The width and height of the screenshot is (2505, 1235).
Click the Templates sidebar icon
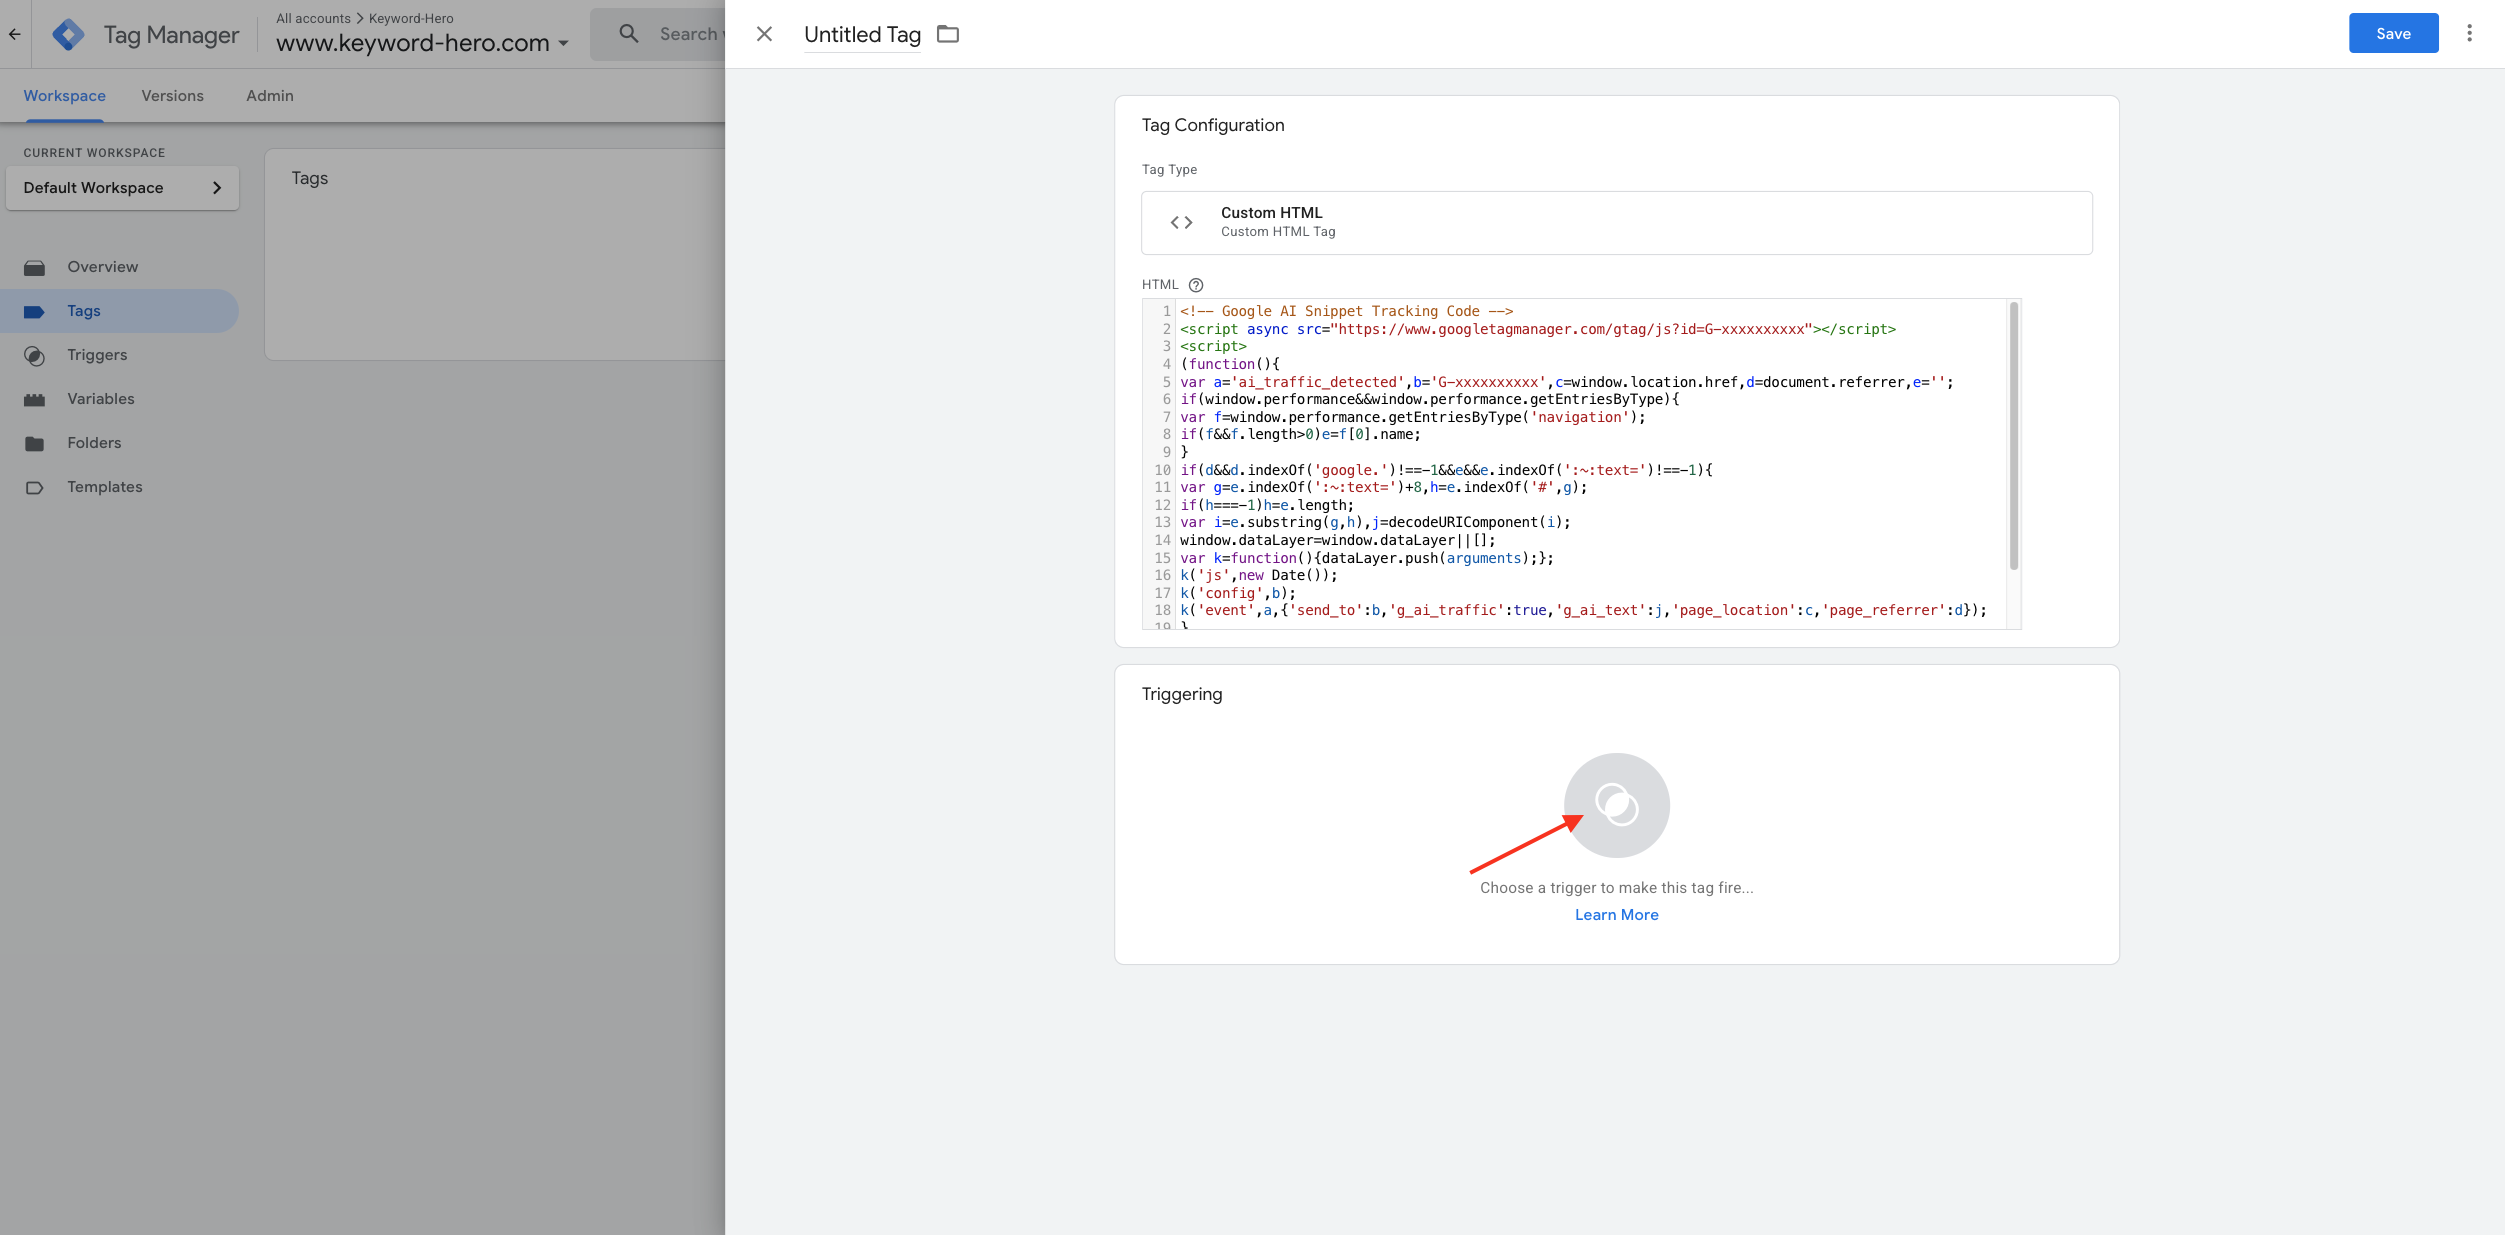35,487
